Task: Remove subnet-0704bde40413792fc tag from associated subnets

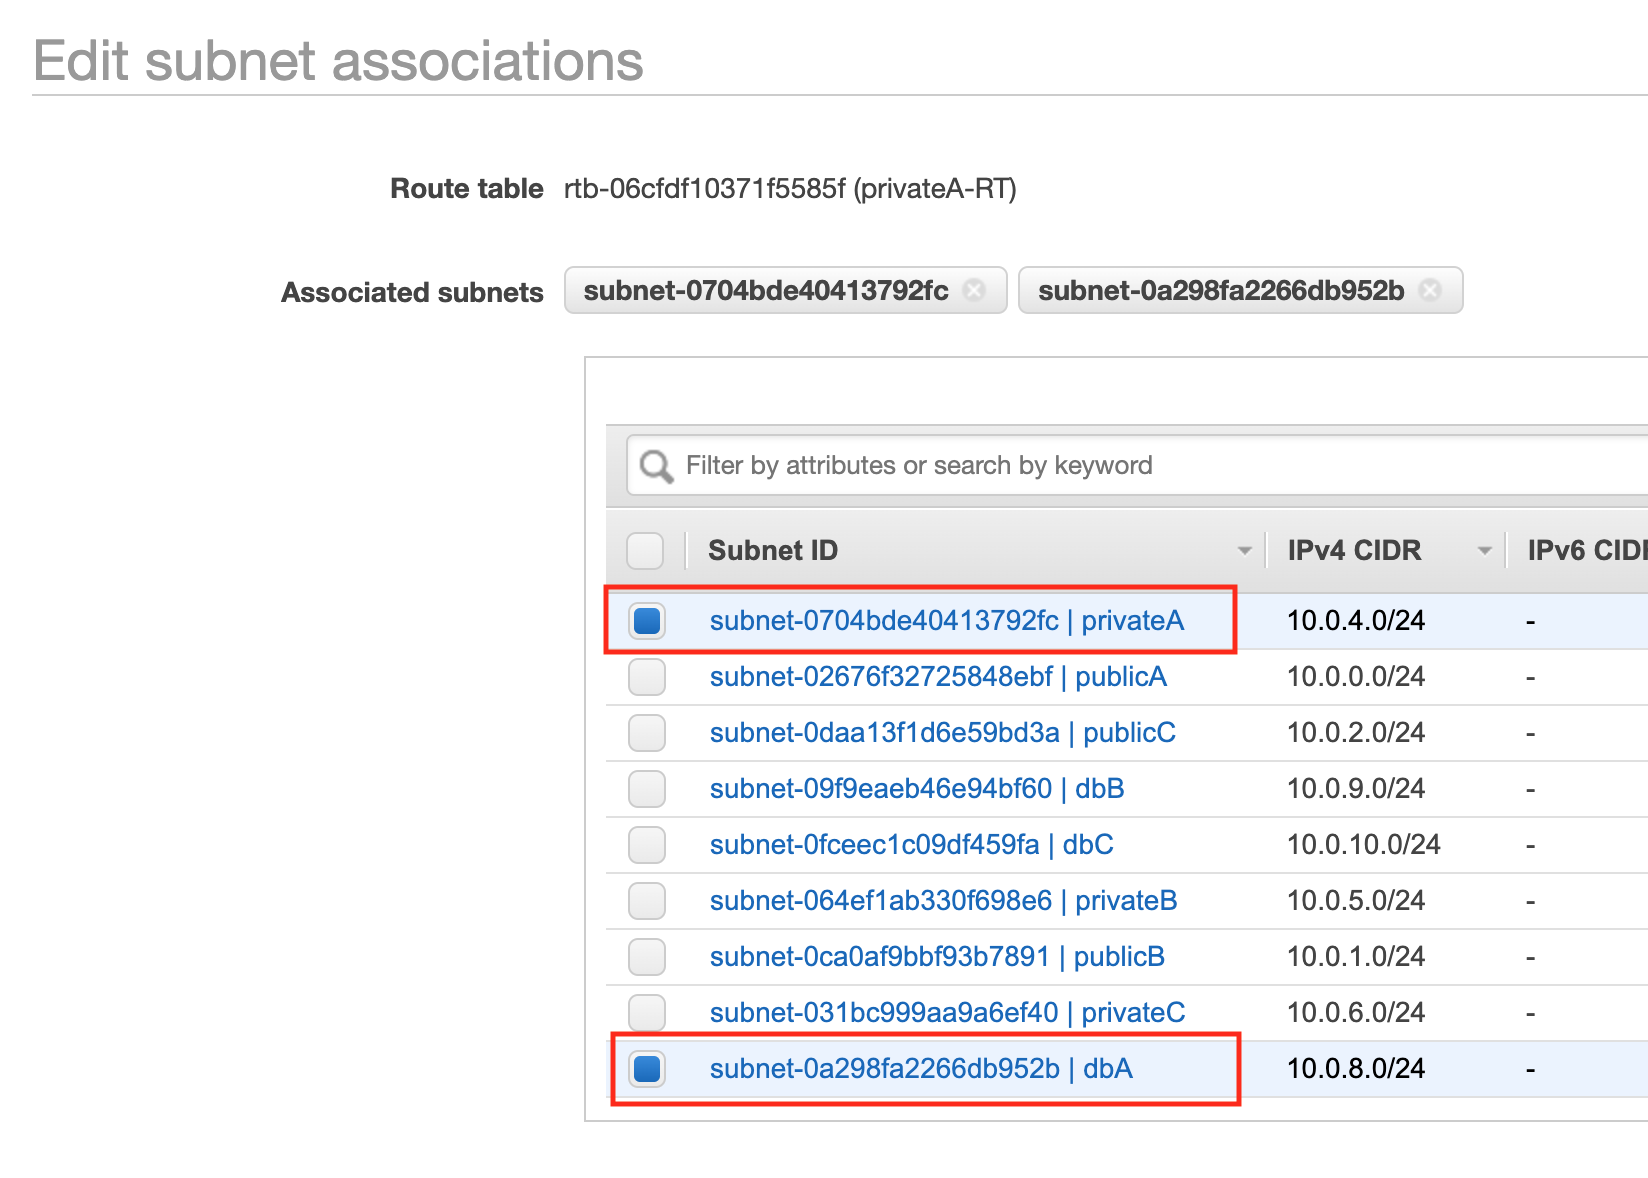Action: click(974, 290)
